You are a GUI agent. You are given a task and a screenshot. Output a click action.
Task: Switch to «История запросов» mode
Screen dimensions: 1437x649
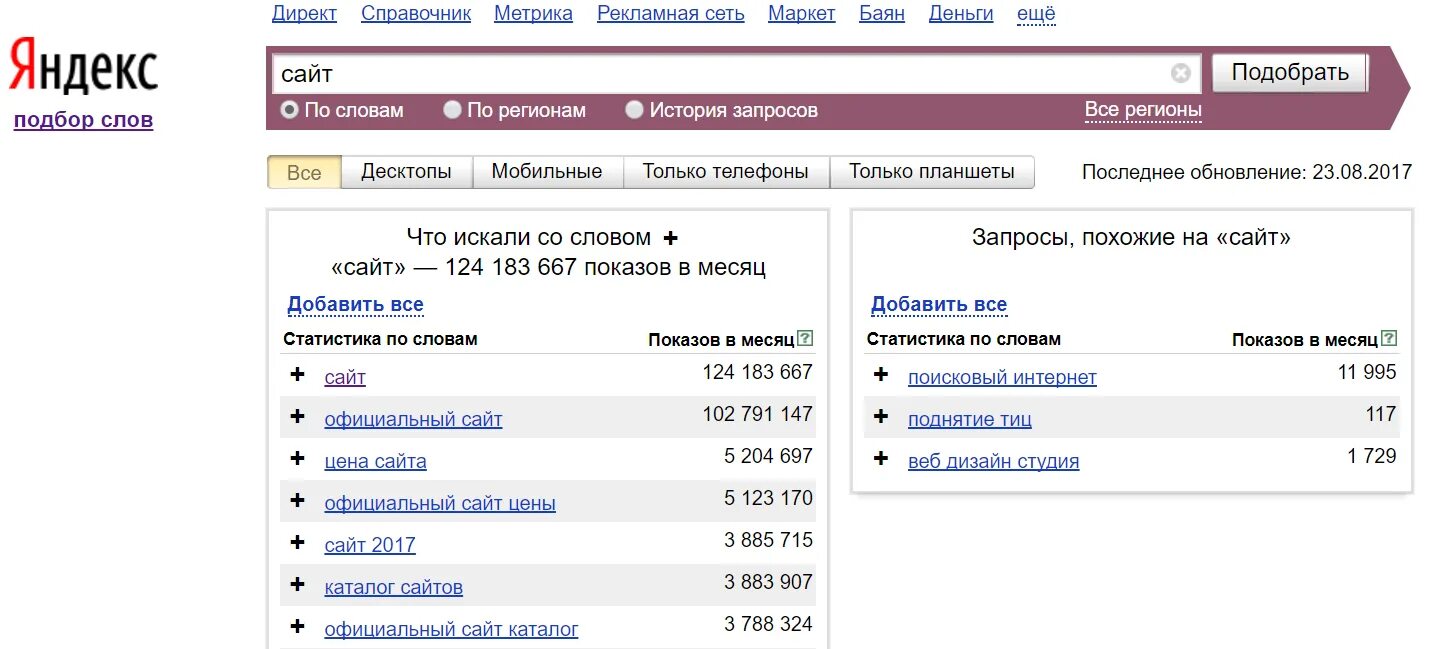[x=634, y=110]
